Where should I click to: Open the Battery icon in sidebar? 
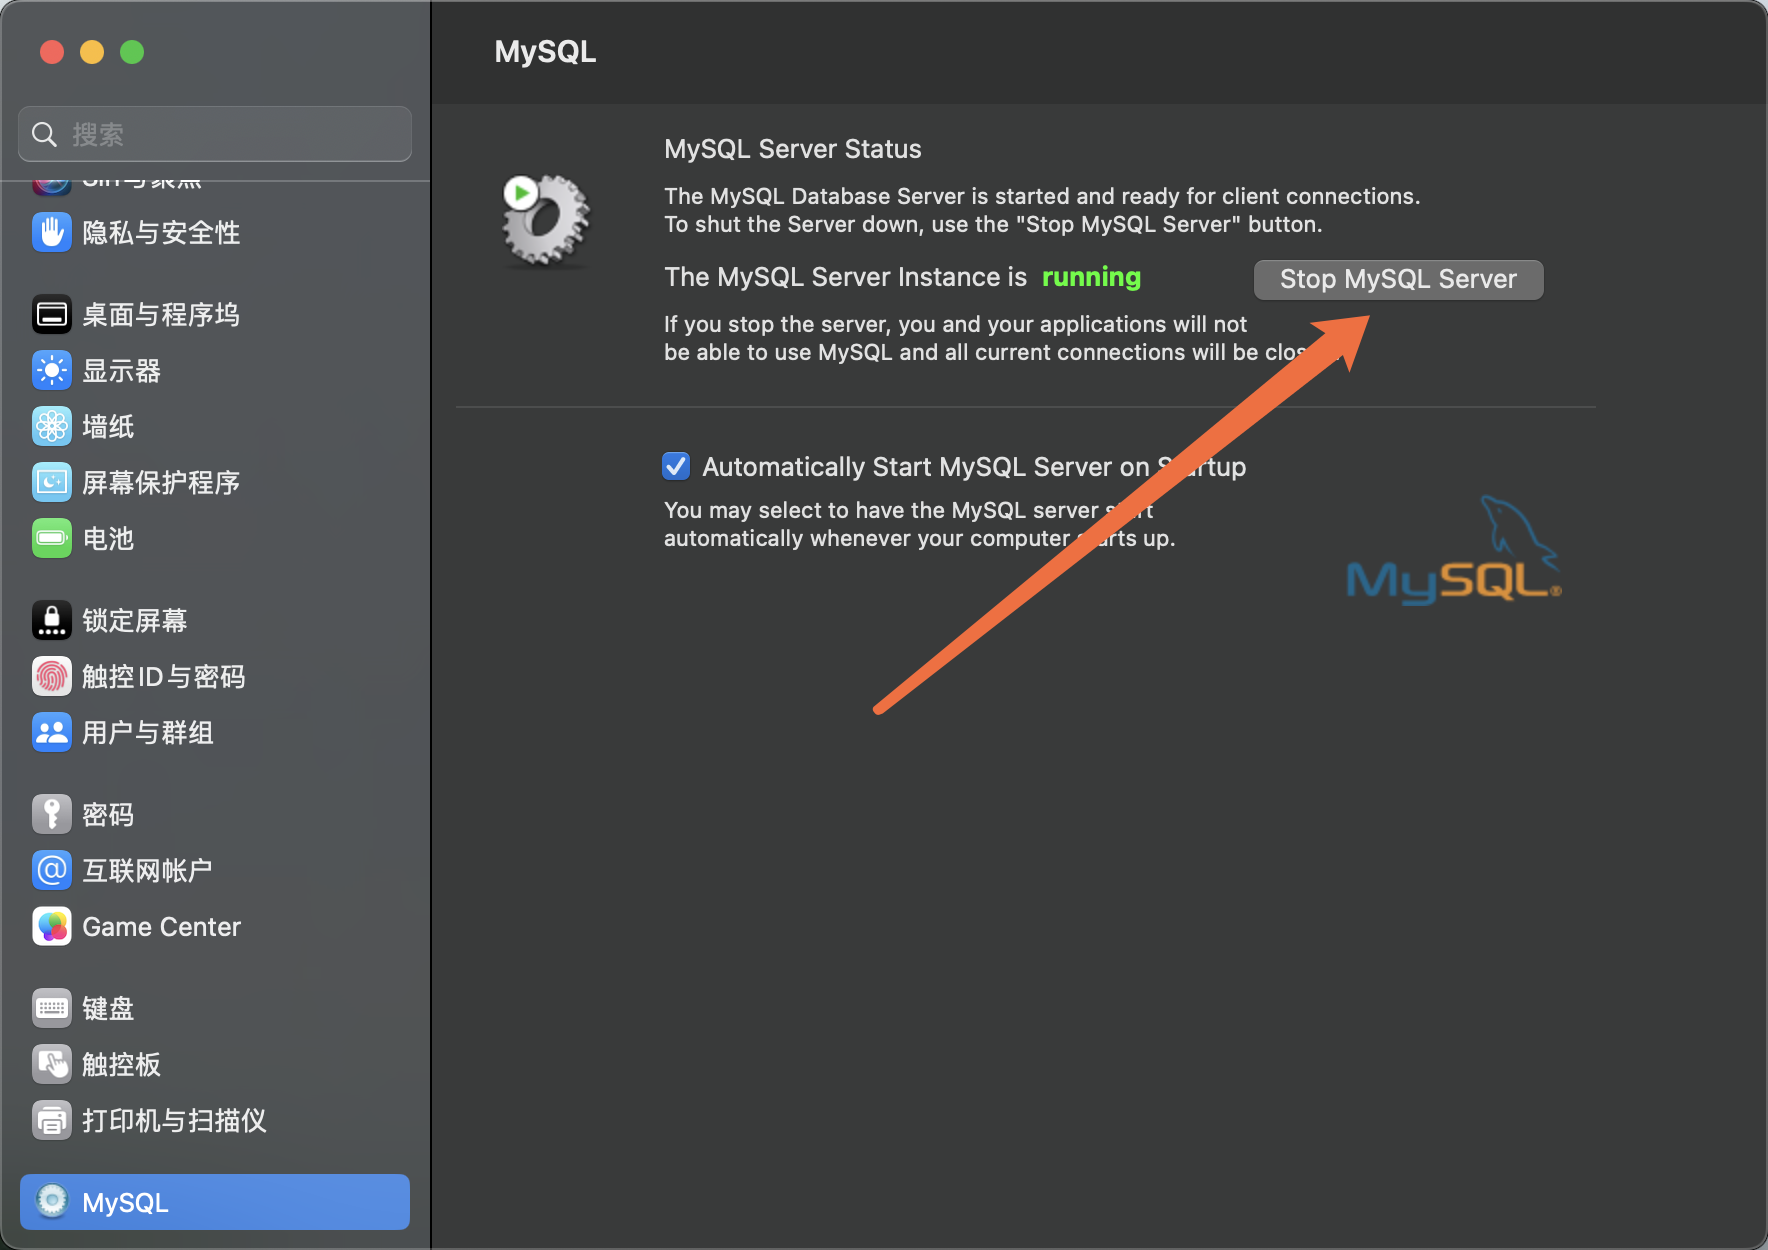(52, 539)
